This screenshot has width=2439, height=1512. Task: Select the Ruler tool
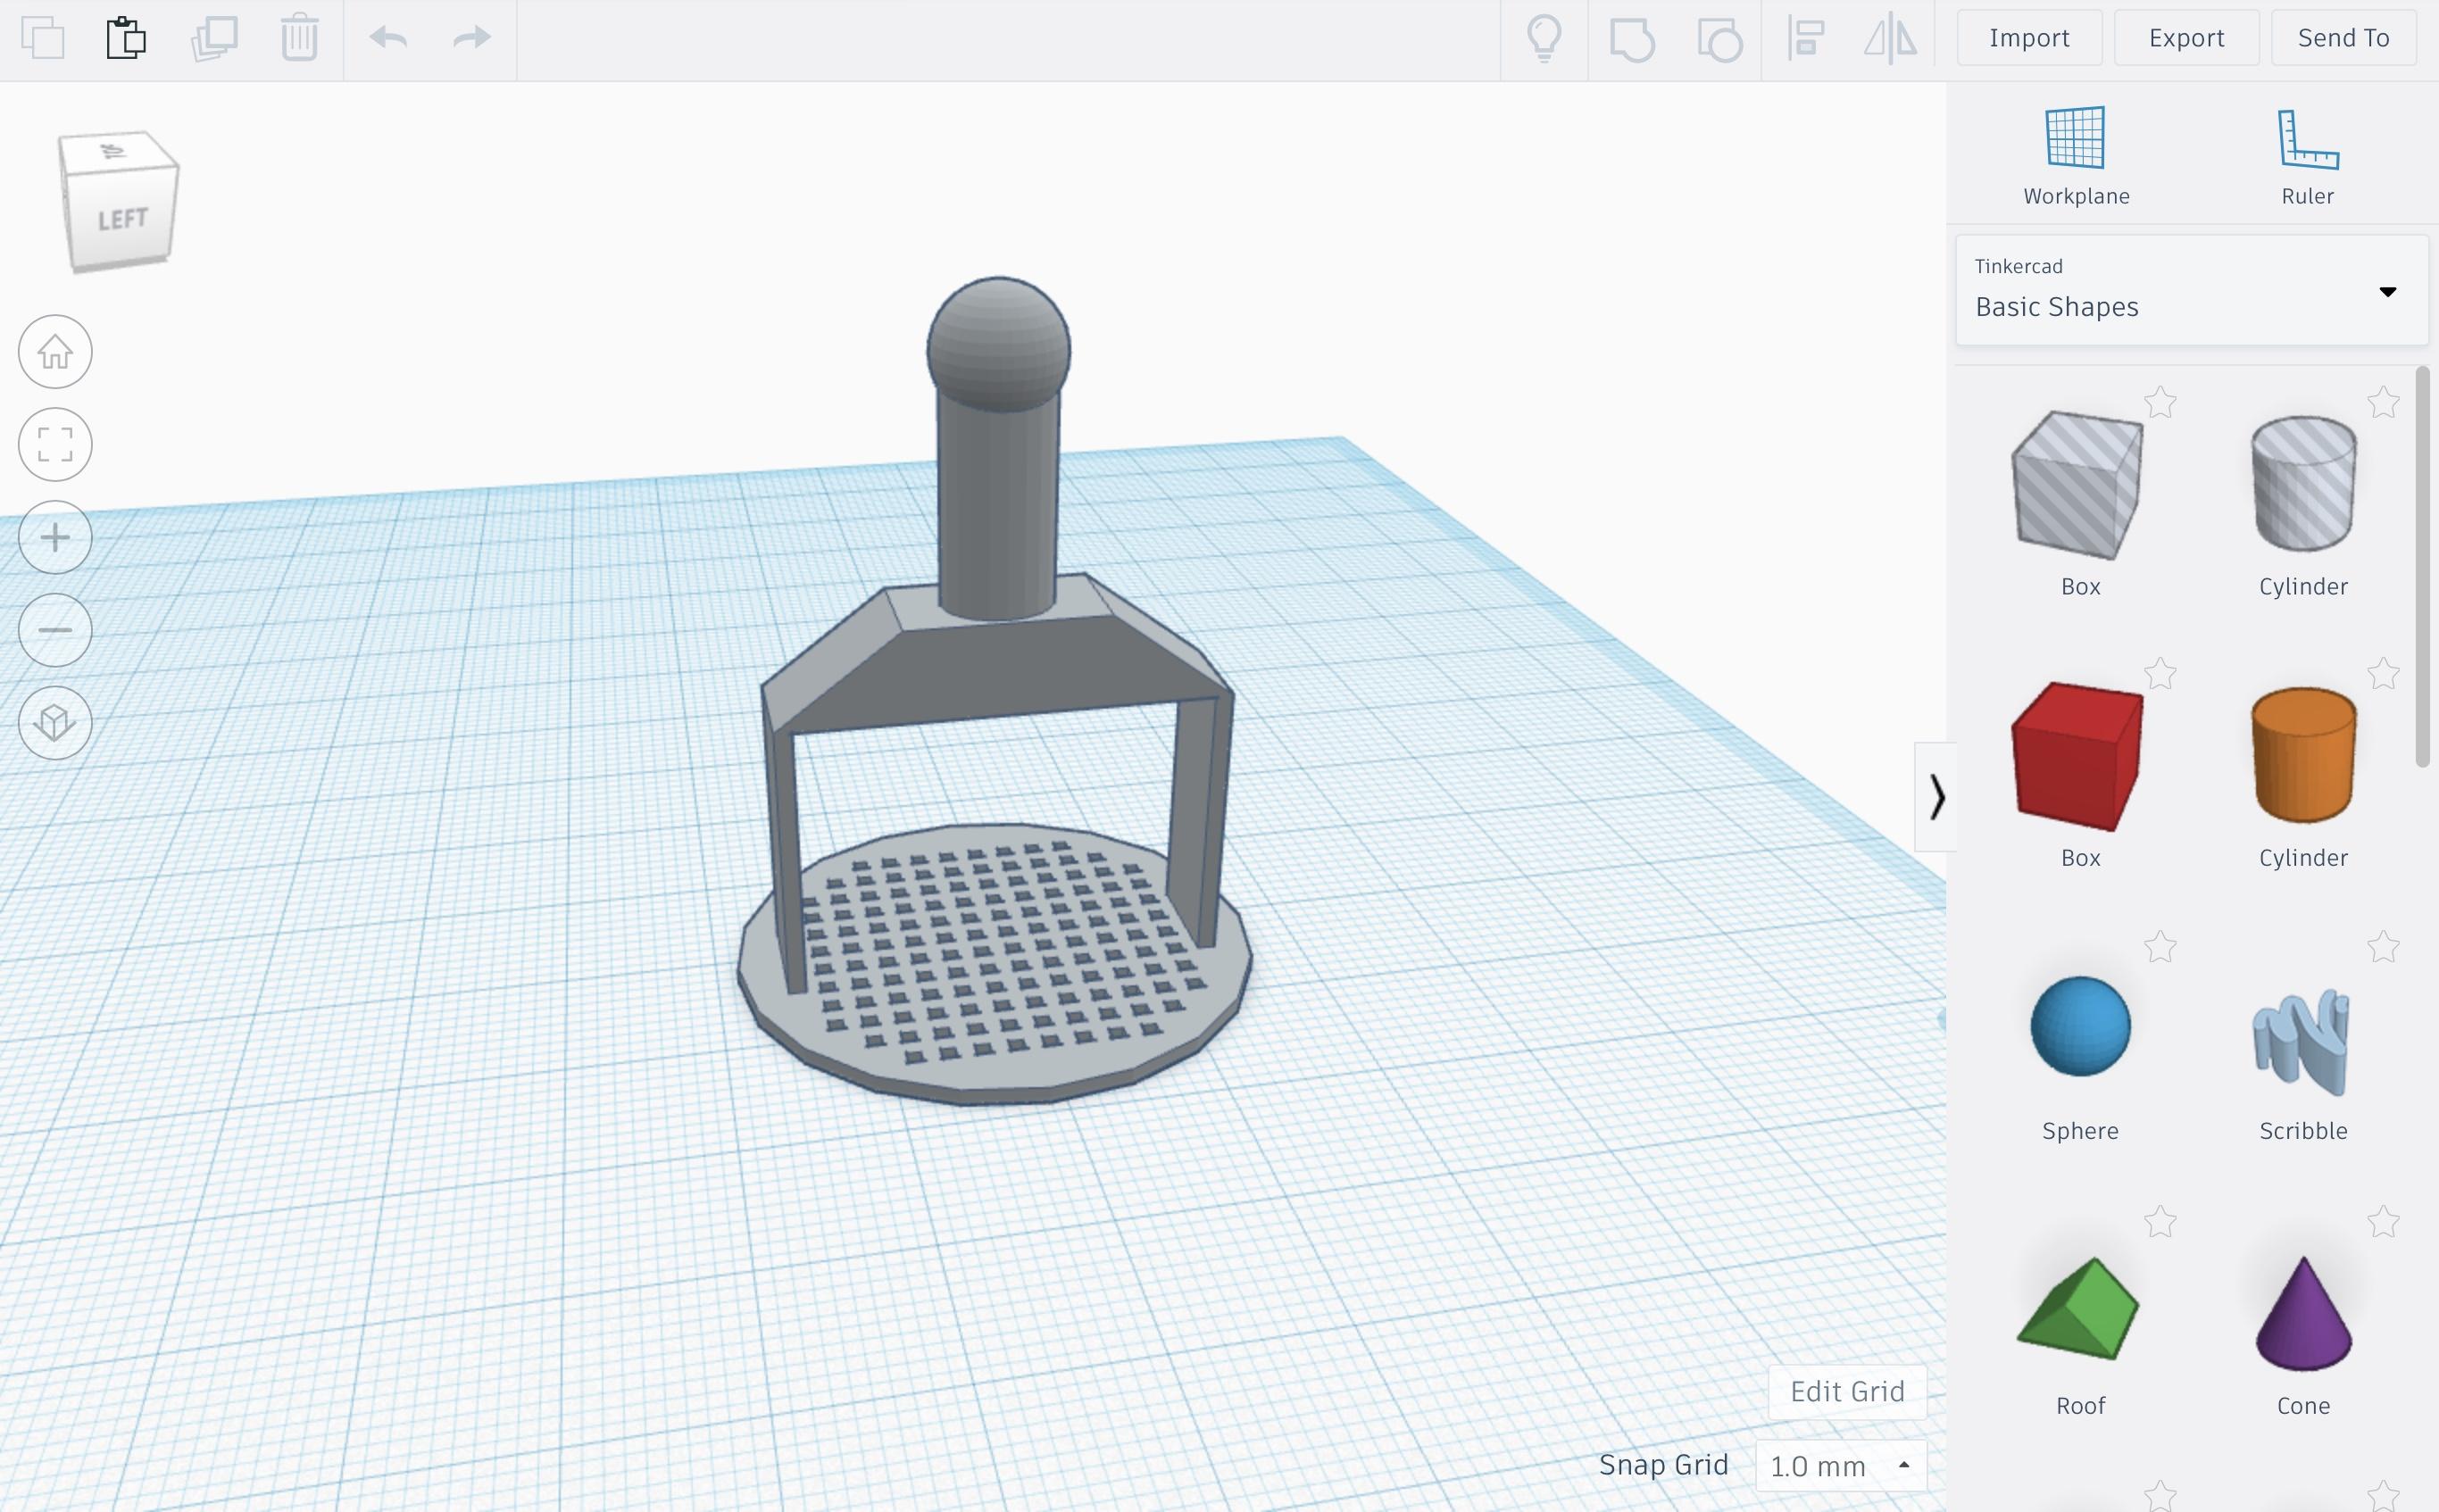[2307, 156]
